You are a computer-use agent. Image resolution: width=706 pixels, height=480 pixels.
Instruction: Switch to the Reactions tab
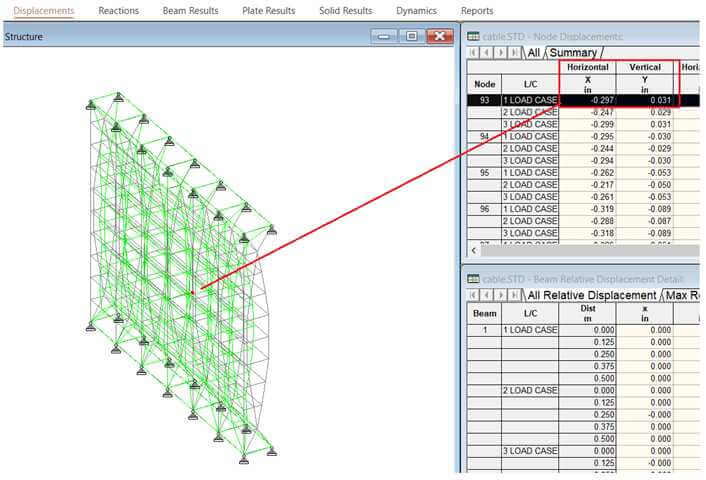click(118, 11)
